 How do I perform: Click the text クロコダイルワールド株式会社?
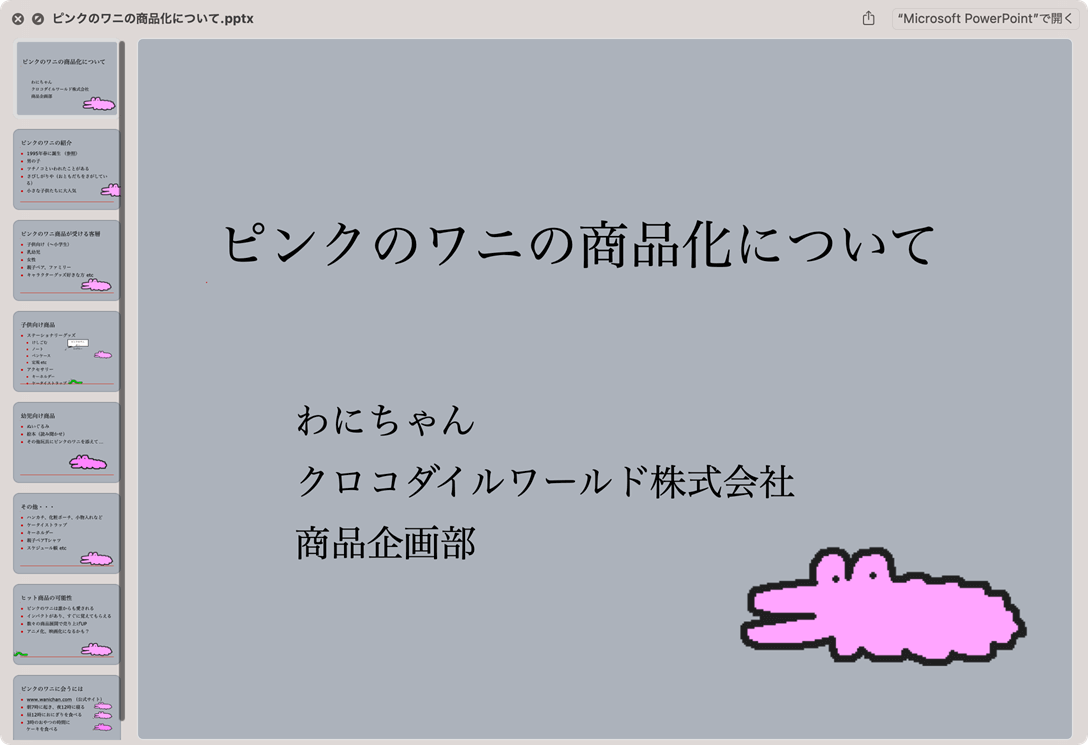[545, 481]
